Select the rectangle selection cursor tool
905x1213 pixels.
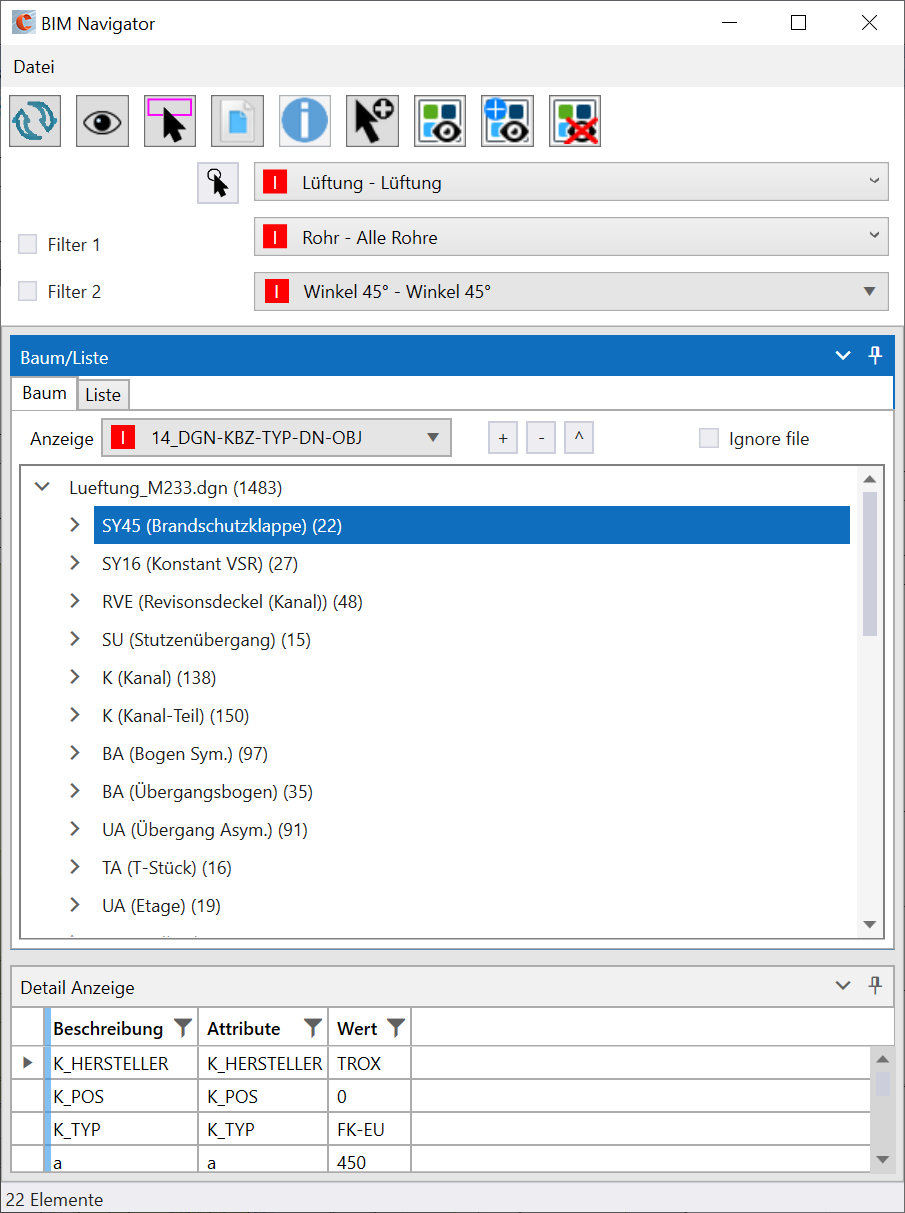[x=170, y=121]
